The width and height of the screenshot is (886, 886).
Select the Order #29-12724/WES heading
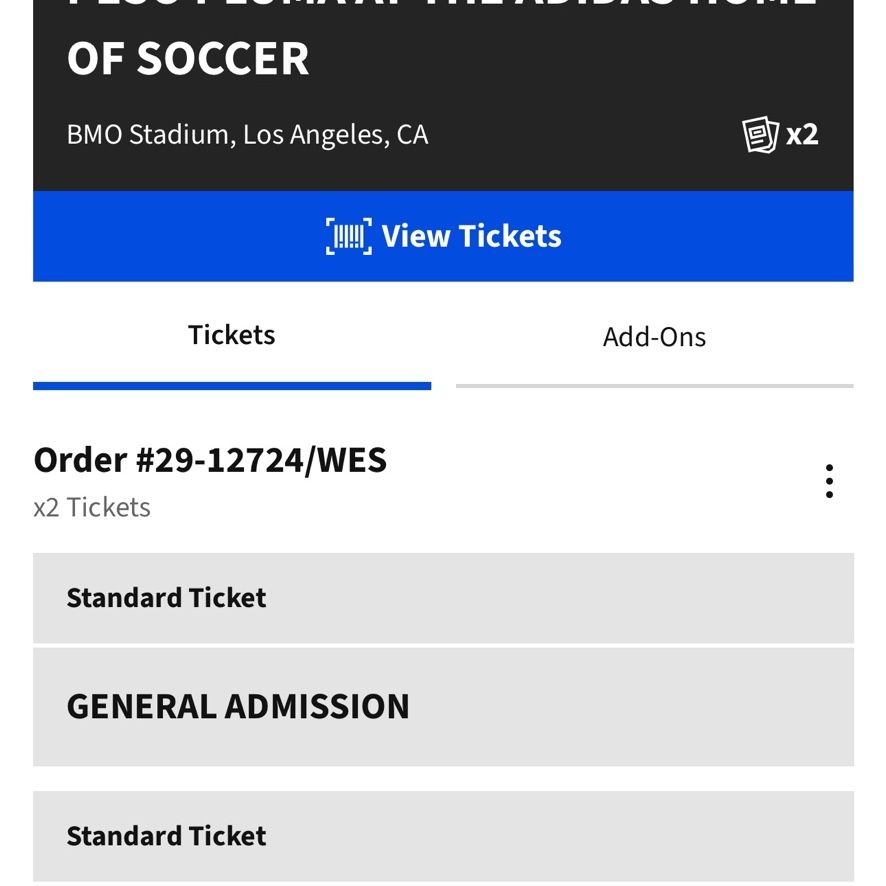click(x=210, y=460)
